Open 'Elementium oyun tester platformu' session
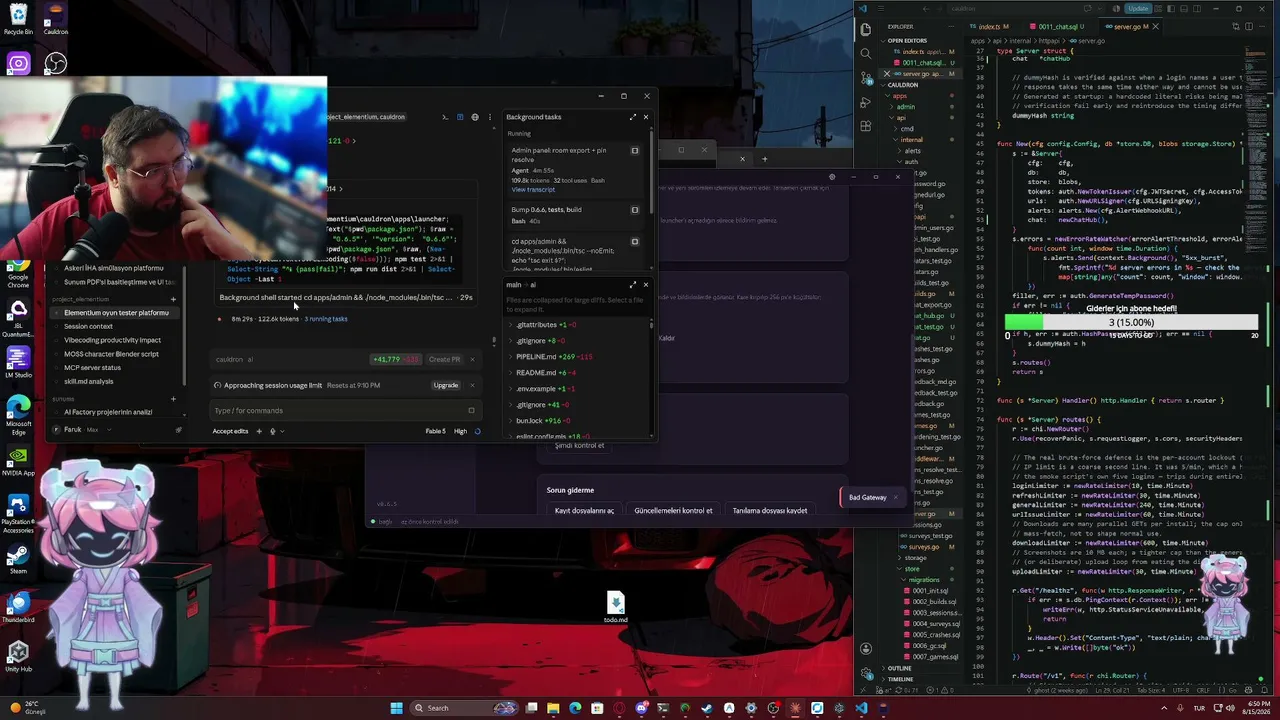Viewport: 1280px width, 720px height. [x=116, y=313]
